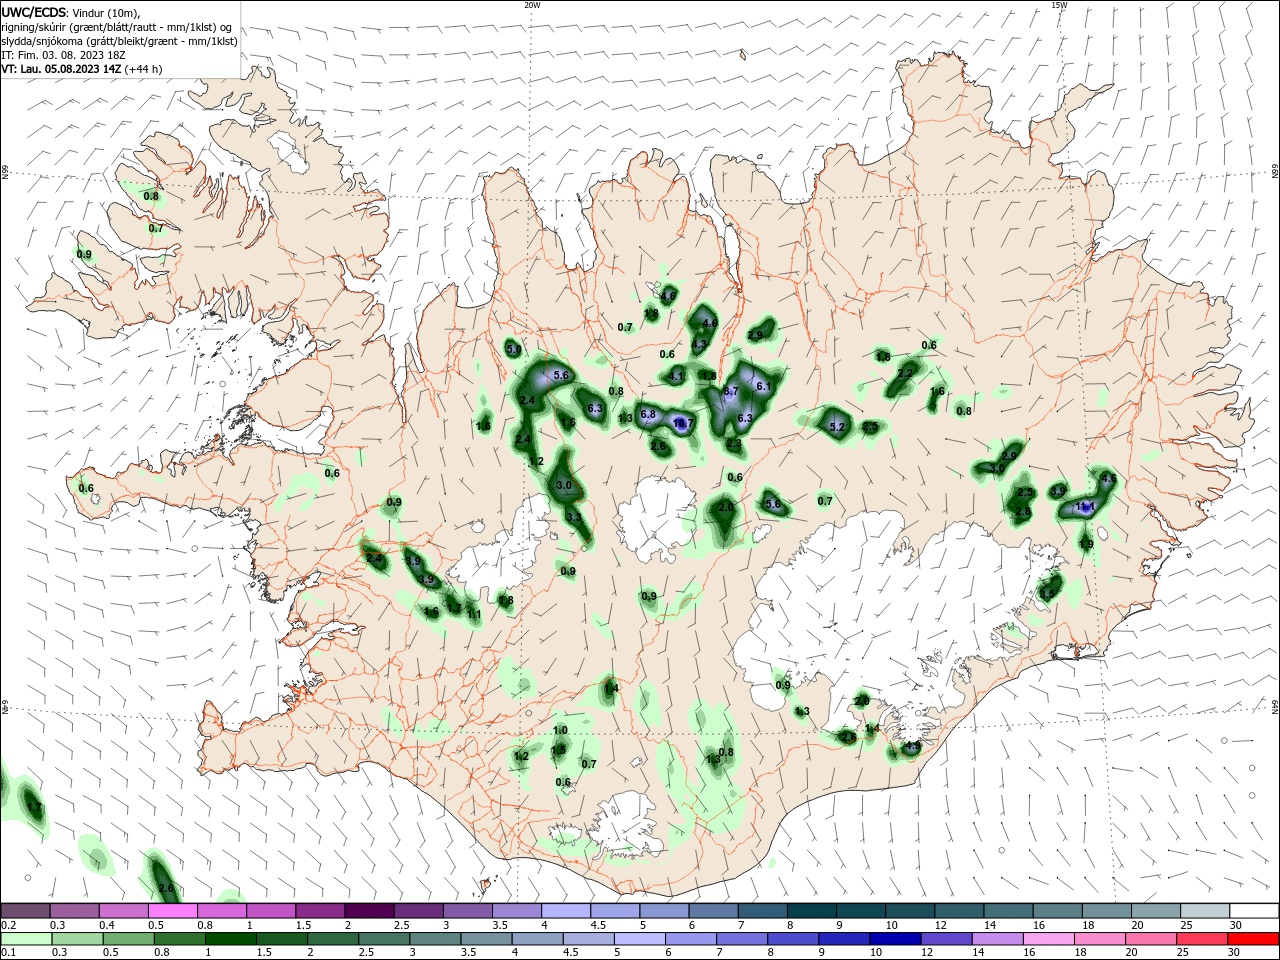Click the 'IT: Fim. 03. 08. 2023 18Z' line

click(x=64, y=55)
